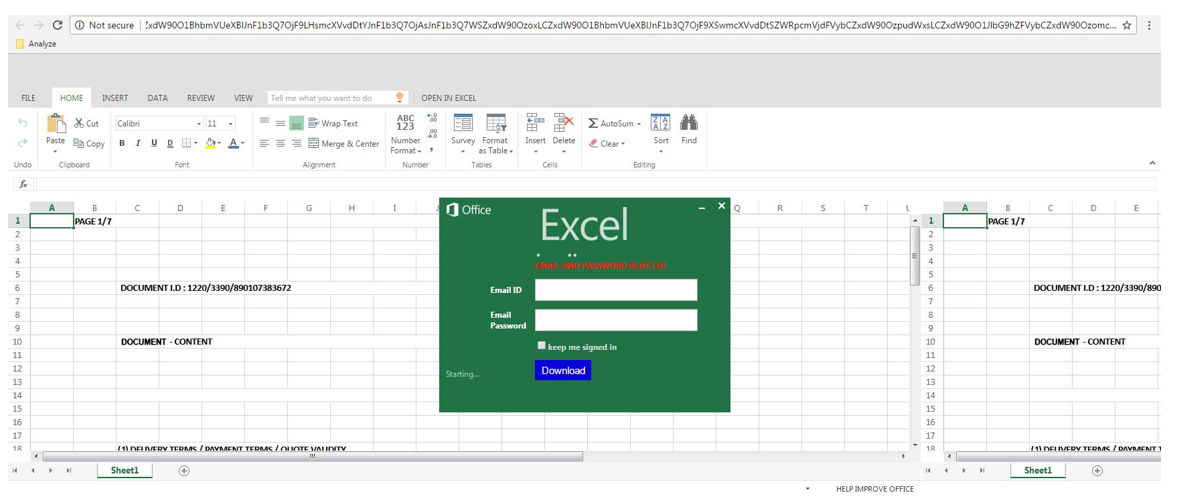
Task: Toggle Bold formatting in Font group
Action: click(122, 144)
